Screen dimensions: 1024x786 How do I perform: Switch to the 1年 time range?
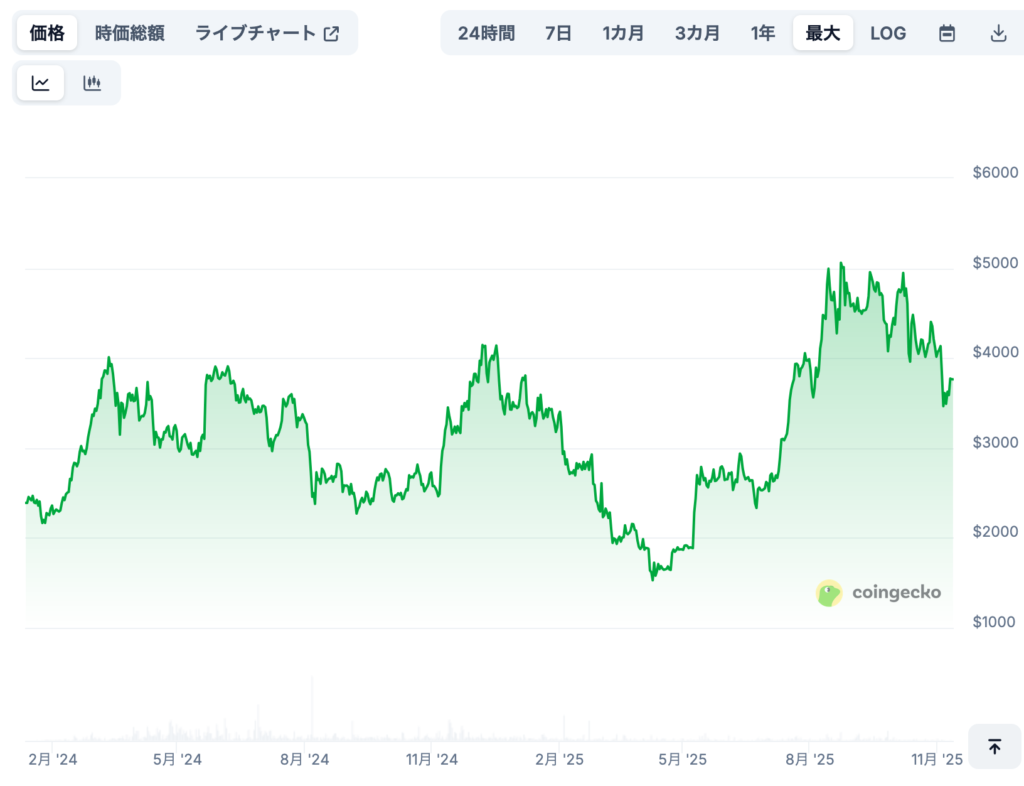(763, 32)
